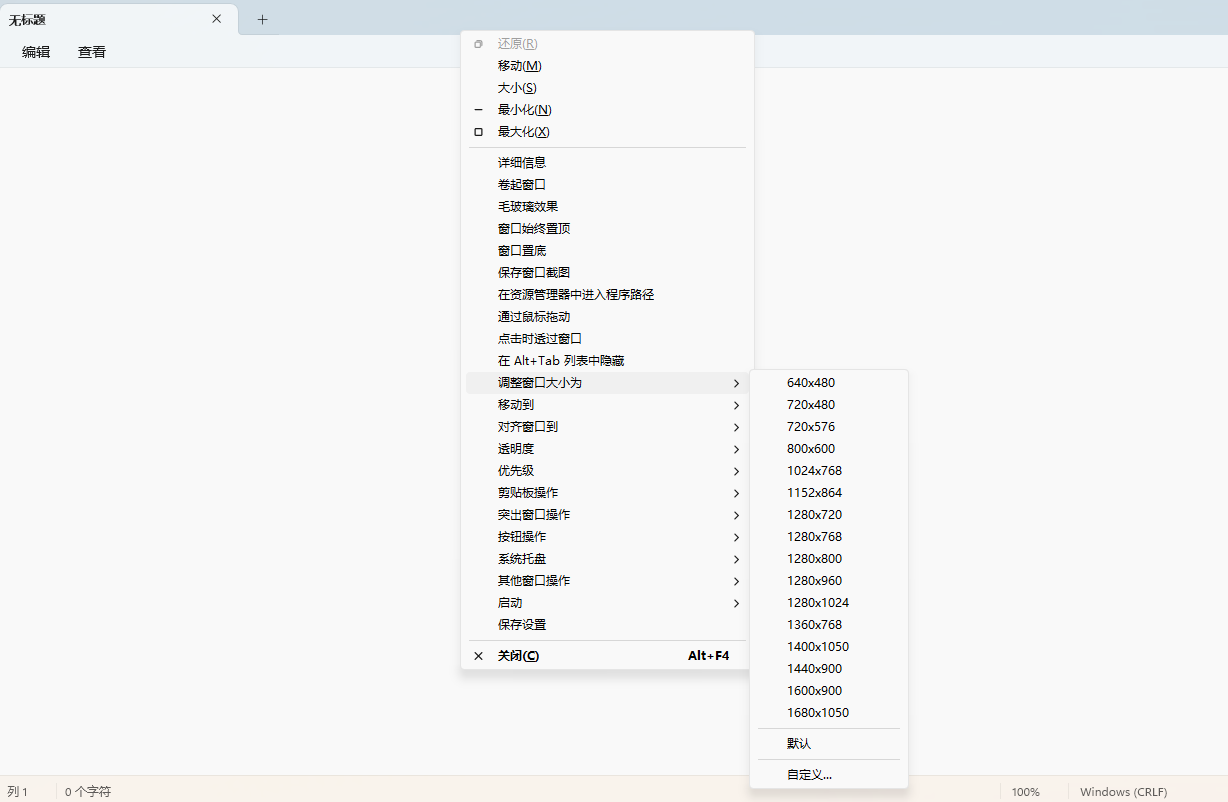Screen dimensions: 1228x802
Task: Toggle 通过鼠标拖动 option
Action: (x=607, y=316)
